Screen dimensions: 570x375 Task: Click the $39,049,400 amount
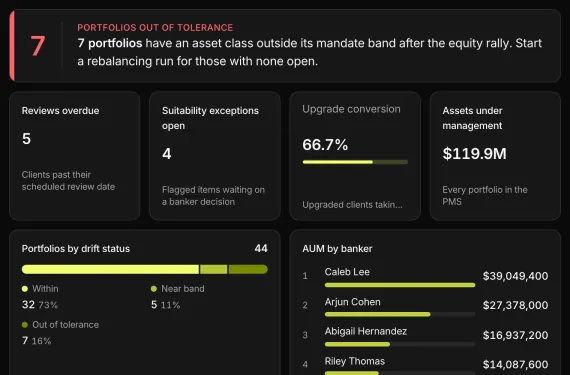point(515,276)
